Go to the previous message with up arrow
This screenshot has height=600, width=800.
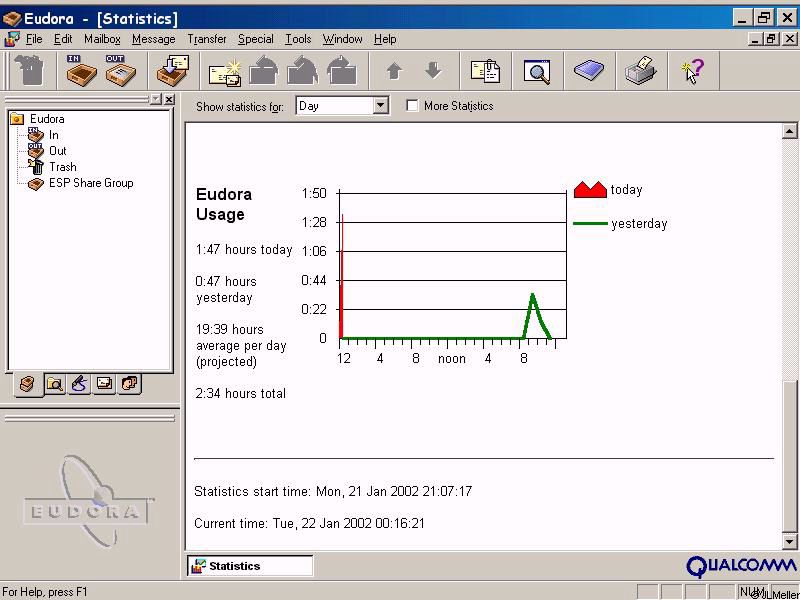[x=394, y=71]
